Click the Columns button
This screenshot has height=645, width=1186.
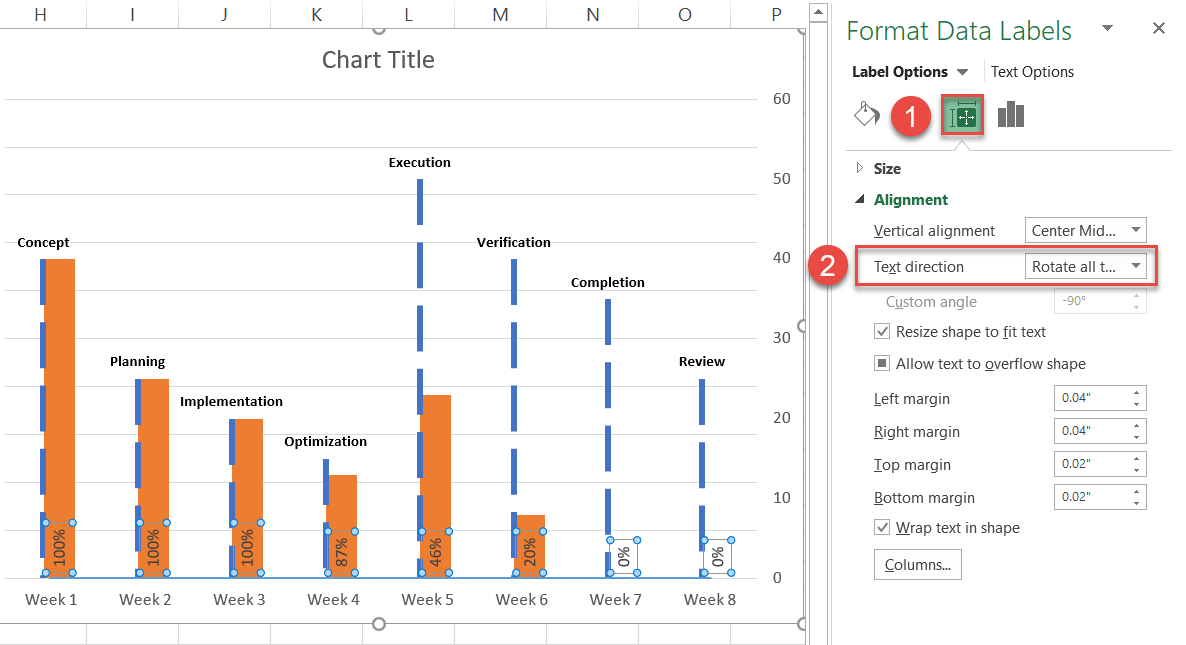917,564
